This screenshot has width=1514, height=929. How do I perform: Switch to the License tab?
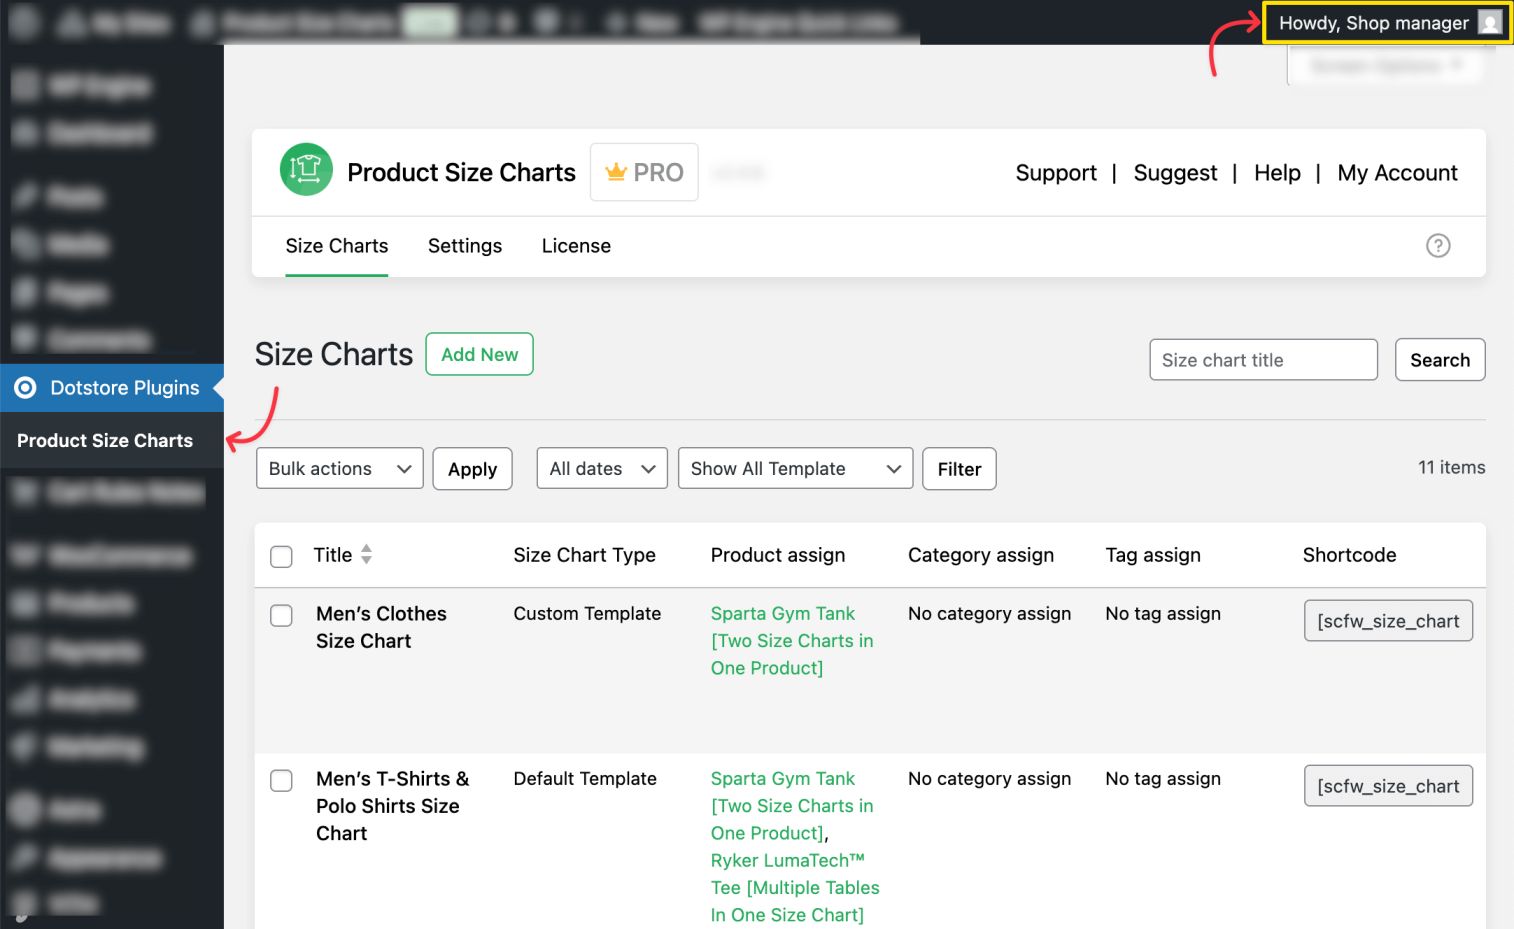(x=576, y=246)
